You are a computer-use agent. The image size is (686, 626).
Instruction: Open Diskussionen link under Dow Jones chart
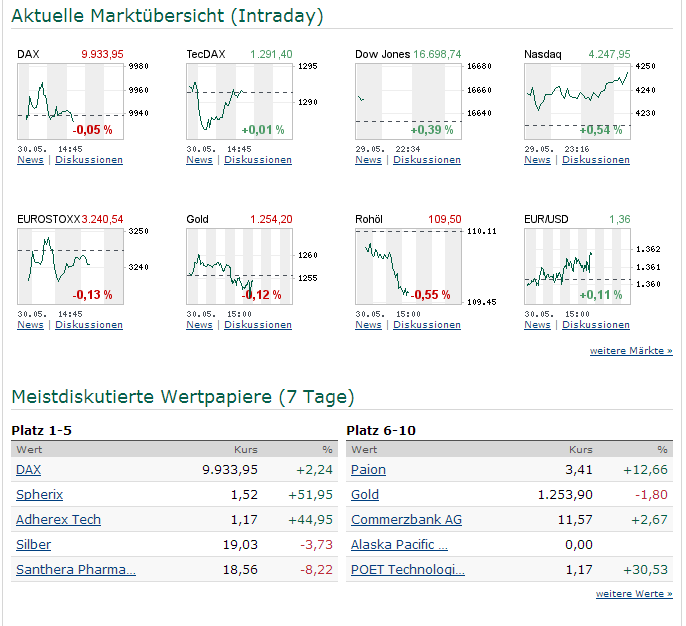coord(427,160)
